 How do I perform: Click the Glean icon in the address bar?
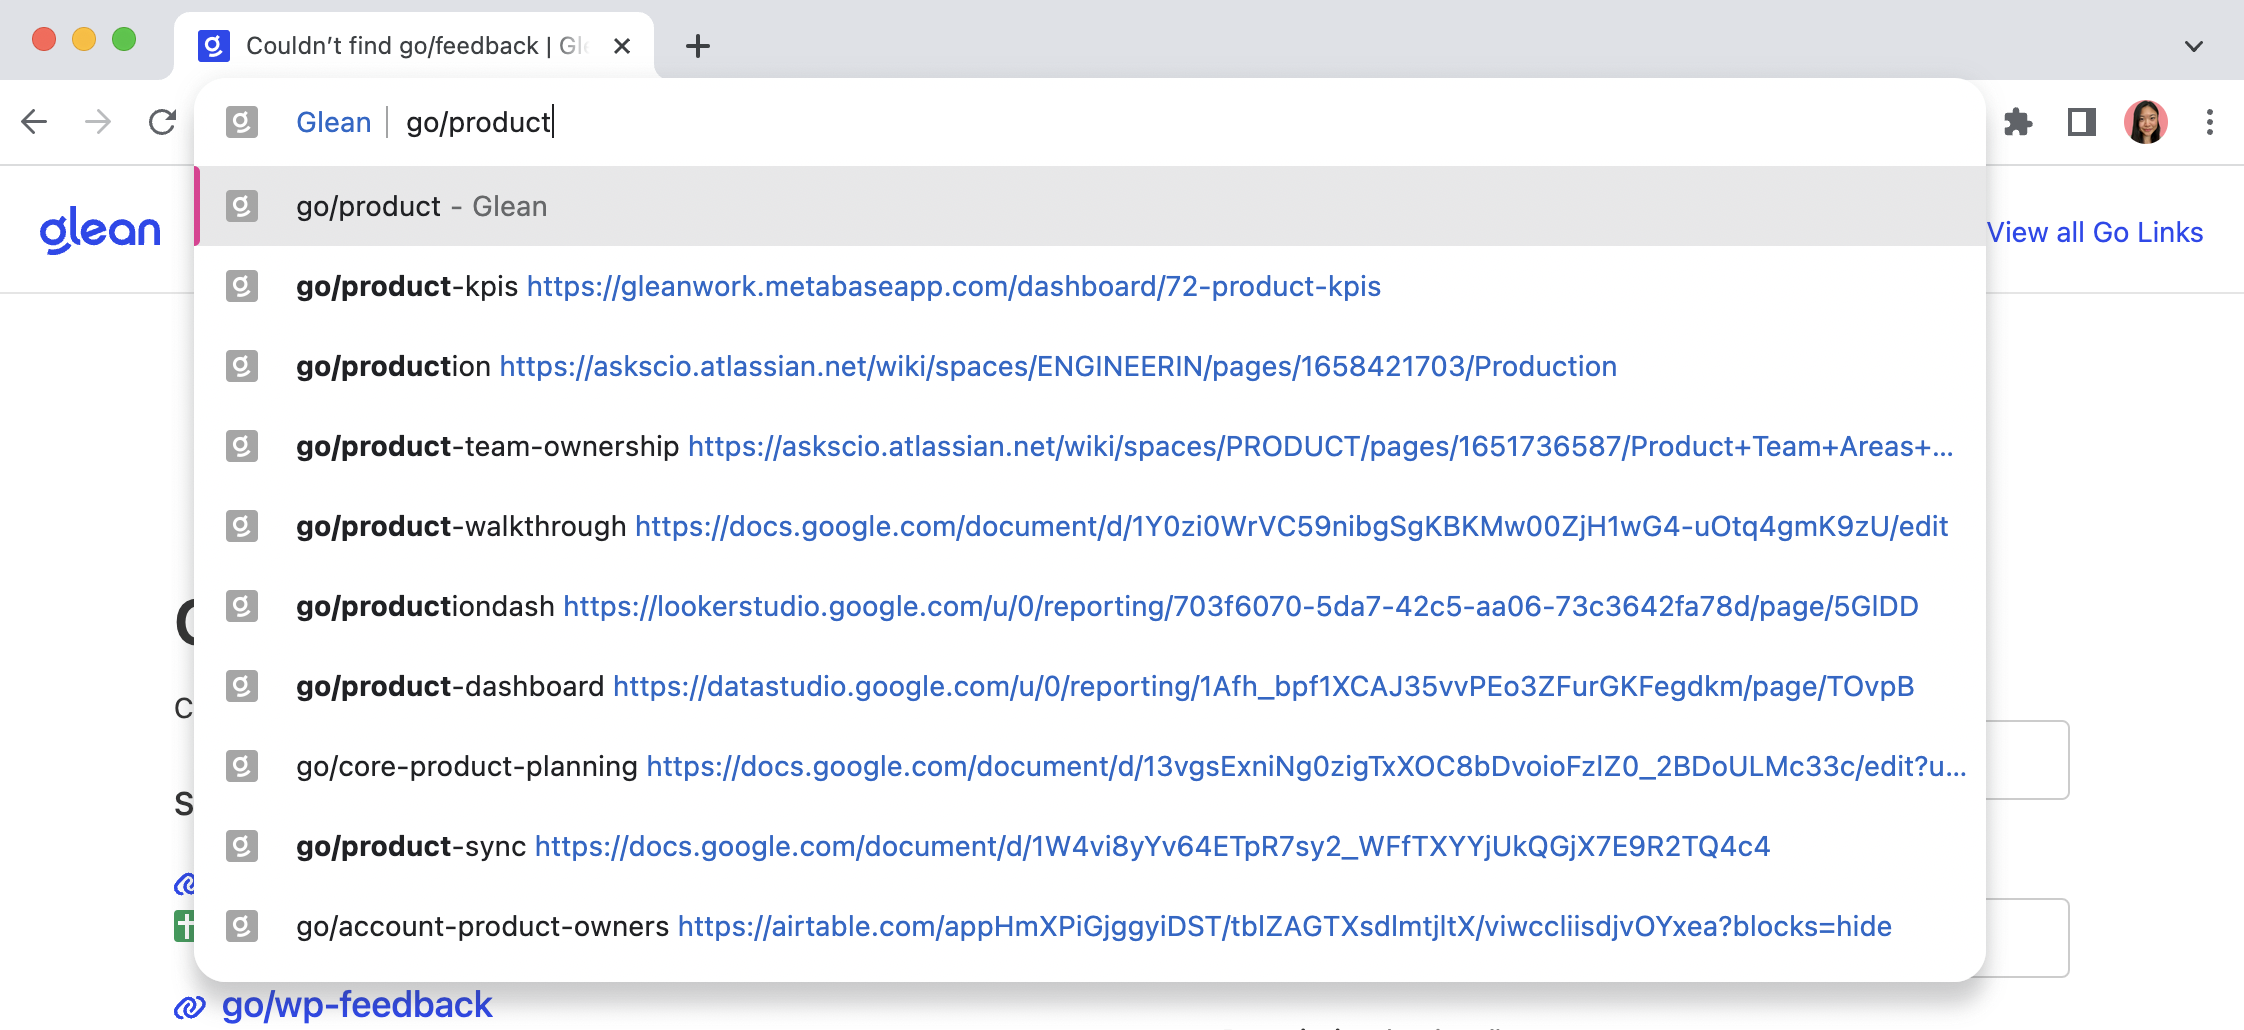(x=242, y=122)
